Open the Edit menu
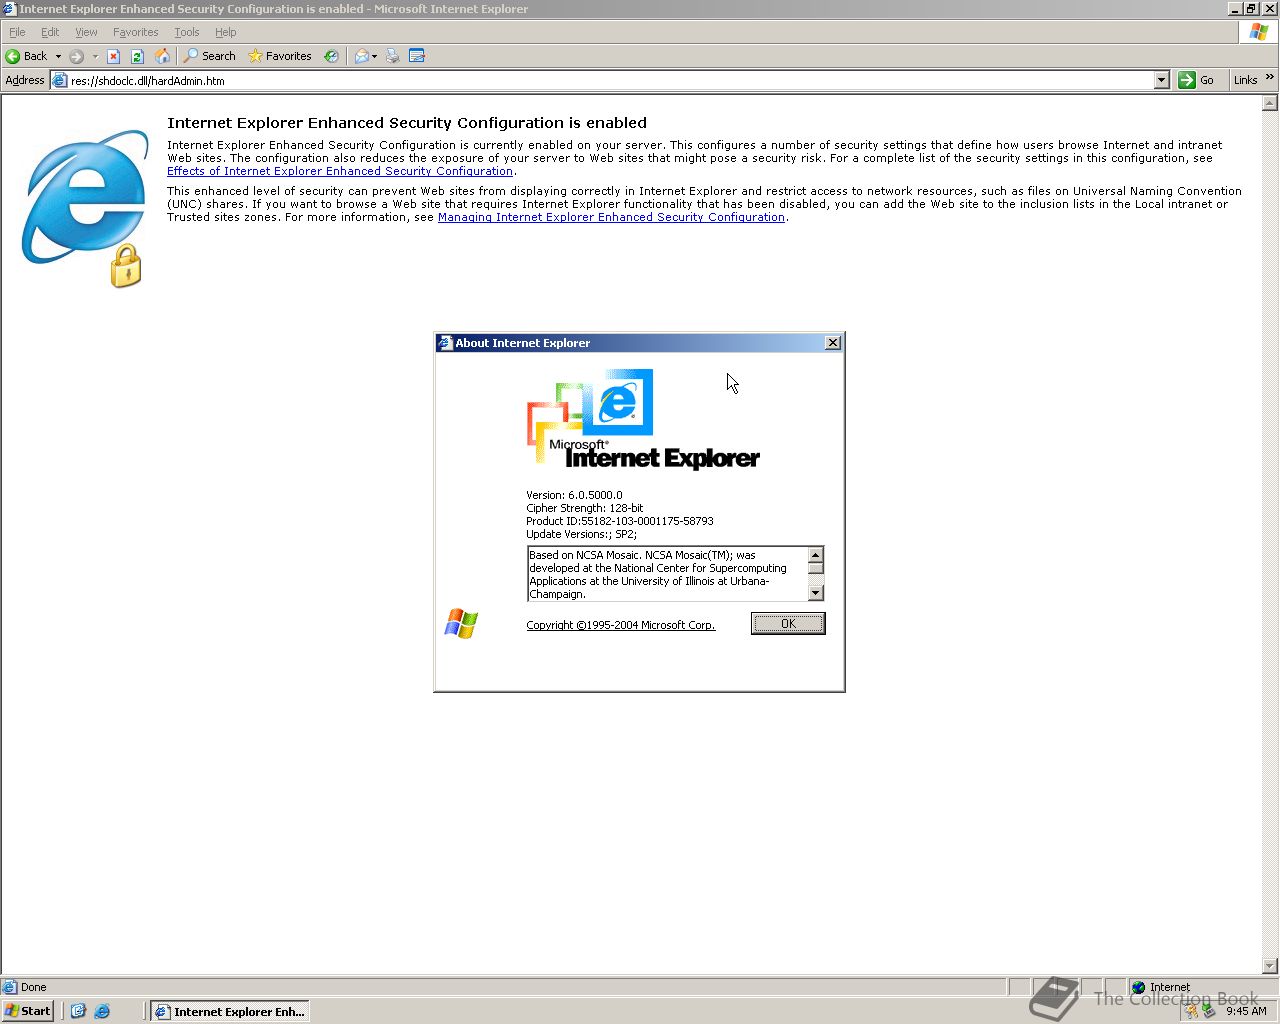The image size is (1280, 1024). [x=50, y=32]
